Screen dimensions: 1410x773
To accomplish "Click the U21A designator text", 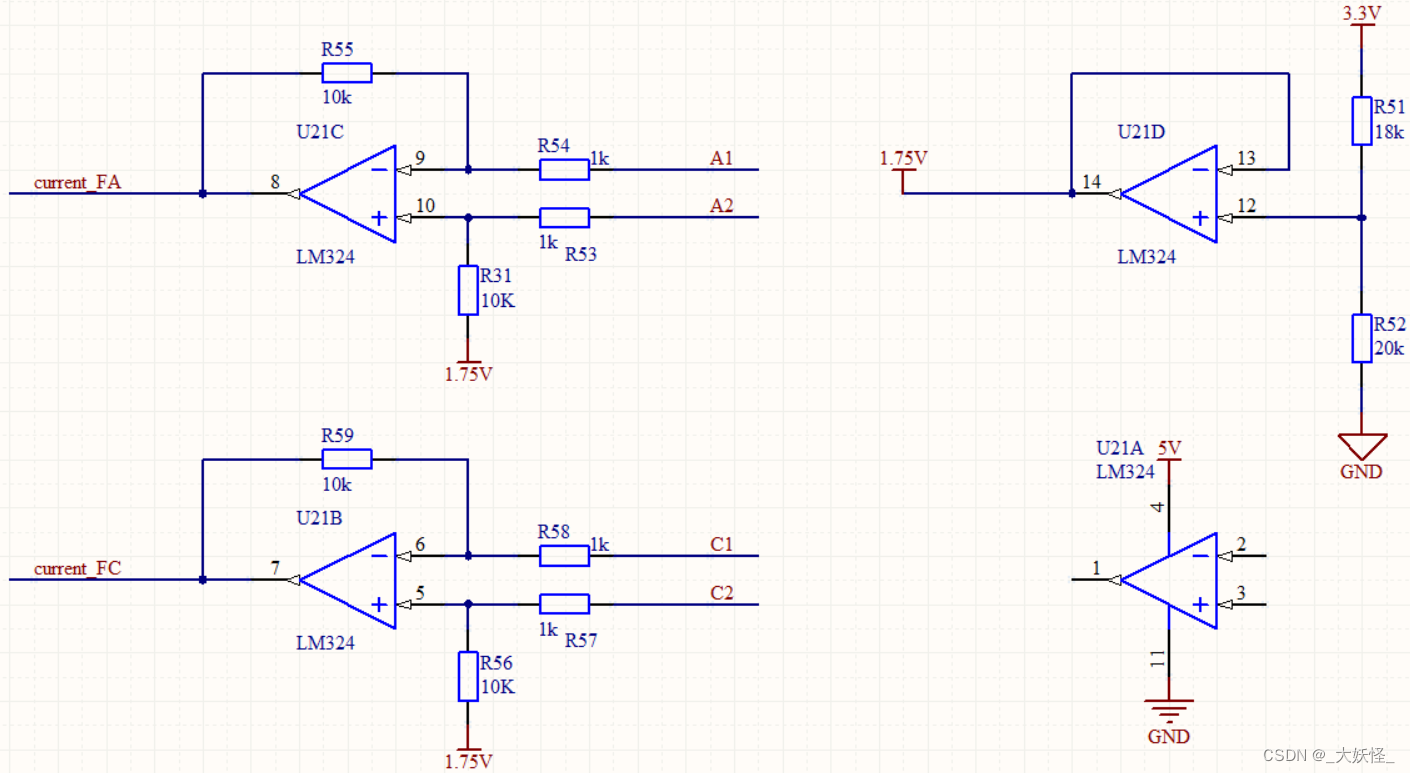I will pos(1120,448).
